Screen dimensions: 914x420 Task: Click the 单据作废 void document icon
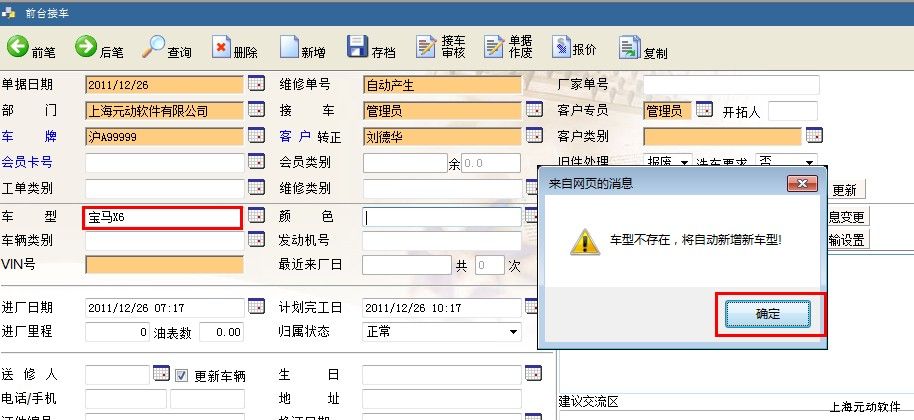(x=494, y=47)
